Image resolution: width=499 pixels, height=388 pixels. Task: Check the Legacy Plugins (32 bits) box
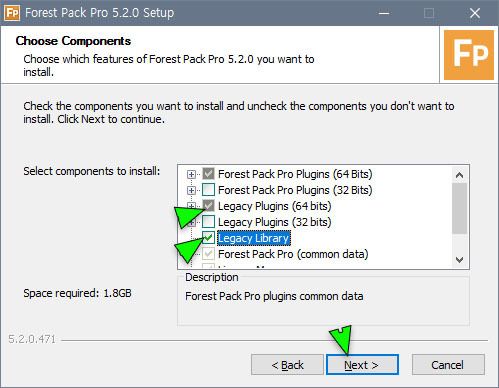coord(209,222)
